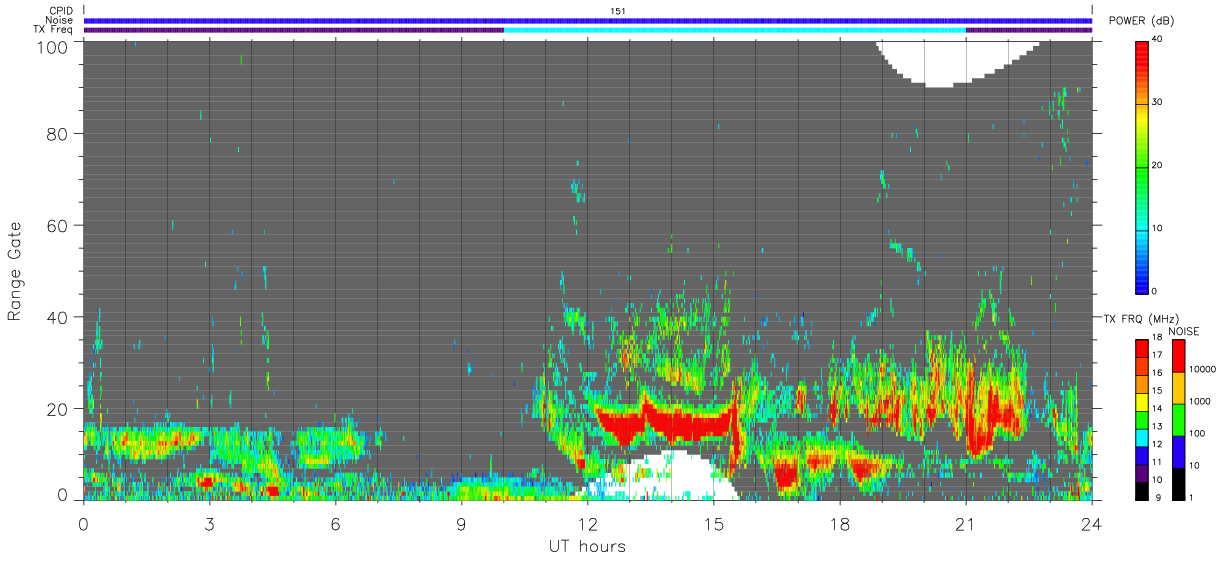
Task: Click the 14 tick on the TX FRQ scale
Action: point(1157,409)
